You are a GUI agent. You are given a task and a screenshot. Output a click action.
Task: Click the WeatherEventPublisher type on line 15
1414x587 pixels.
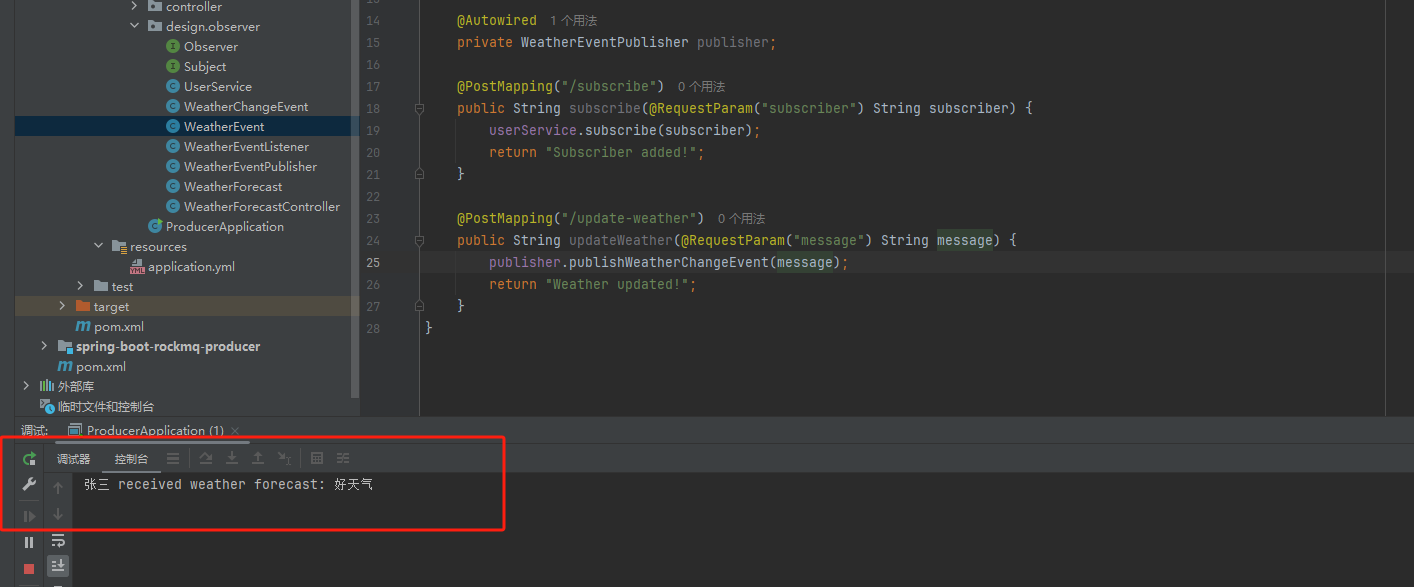pyautogui.click(x=605, y=42)
